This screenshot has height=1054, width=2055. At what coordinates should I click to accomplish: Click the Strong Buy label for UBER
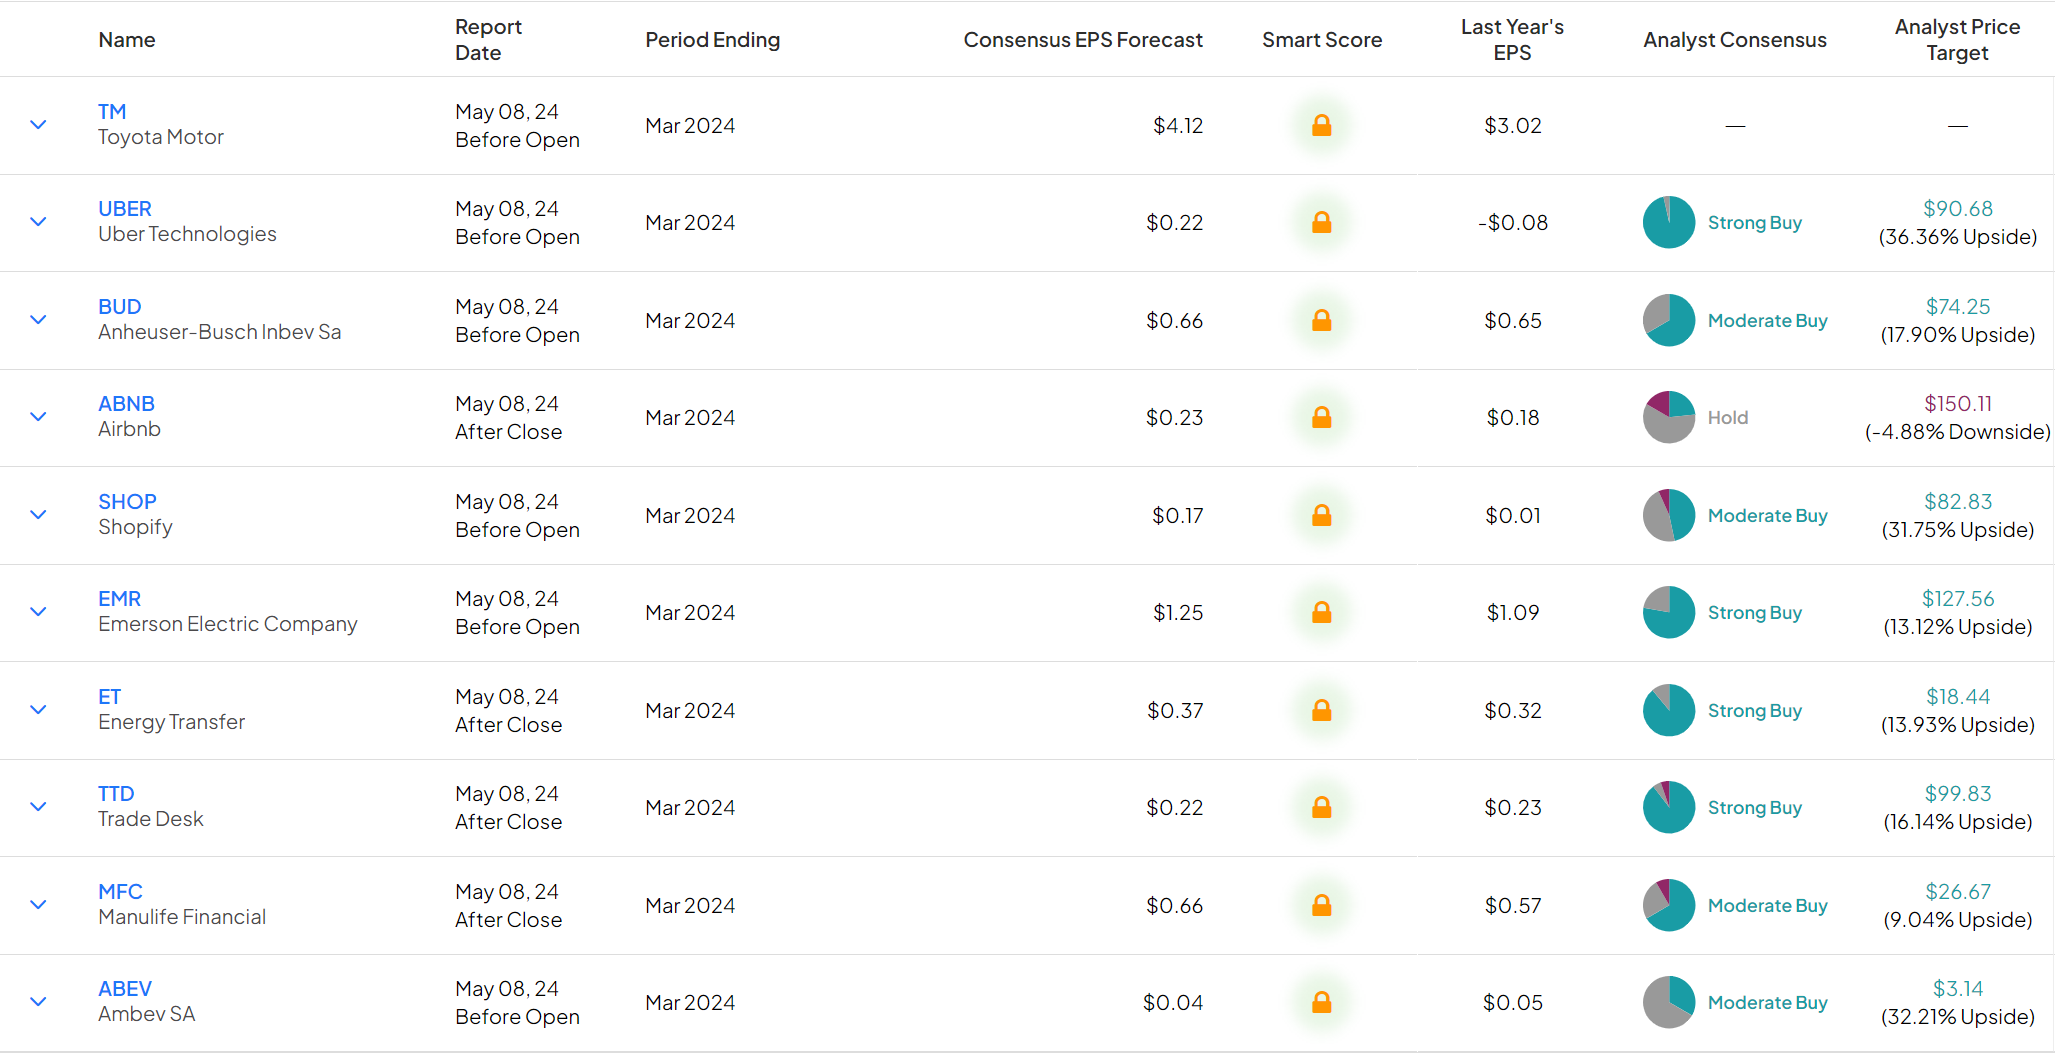click(x=1755, y=223)
